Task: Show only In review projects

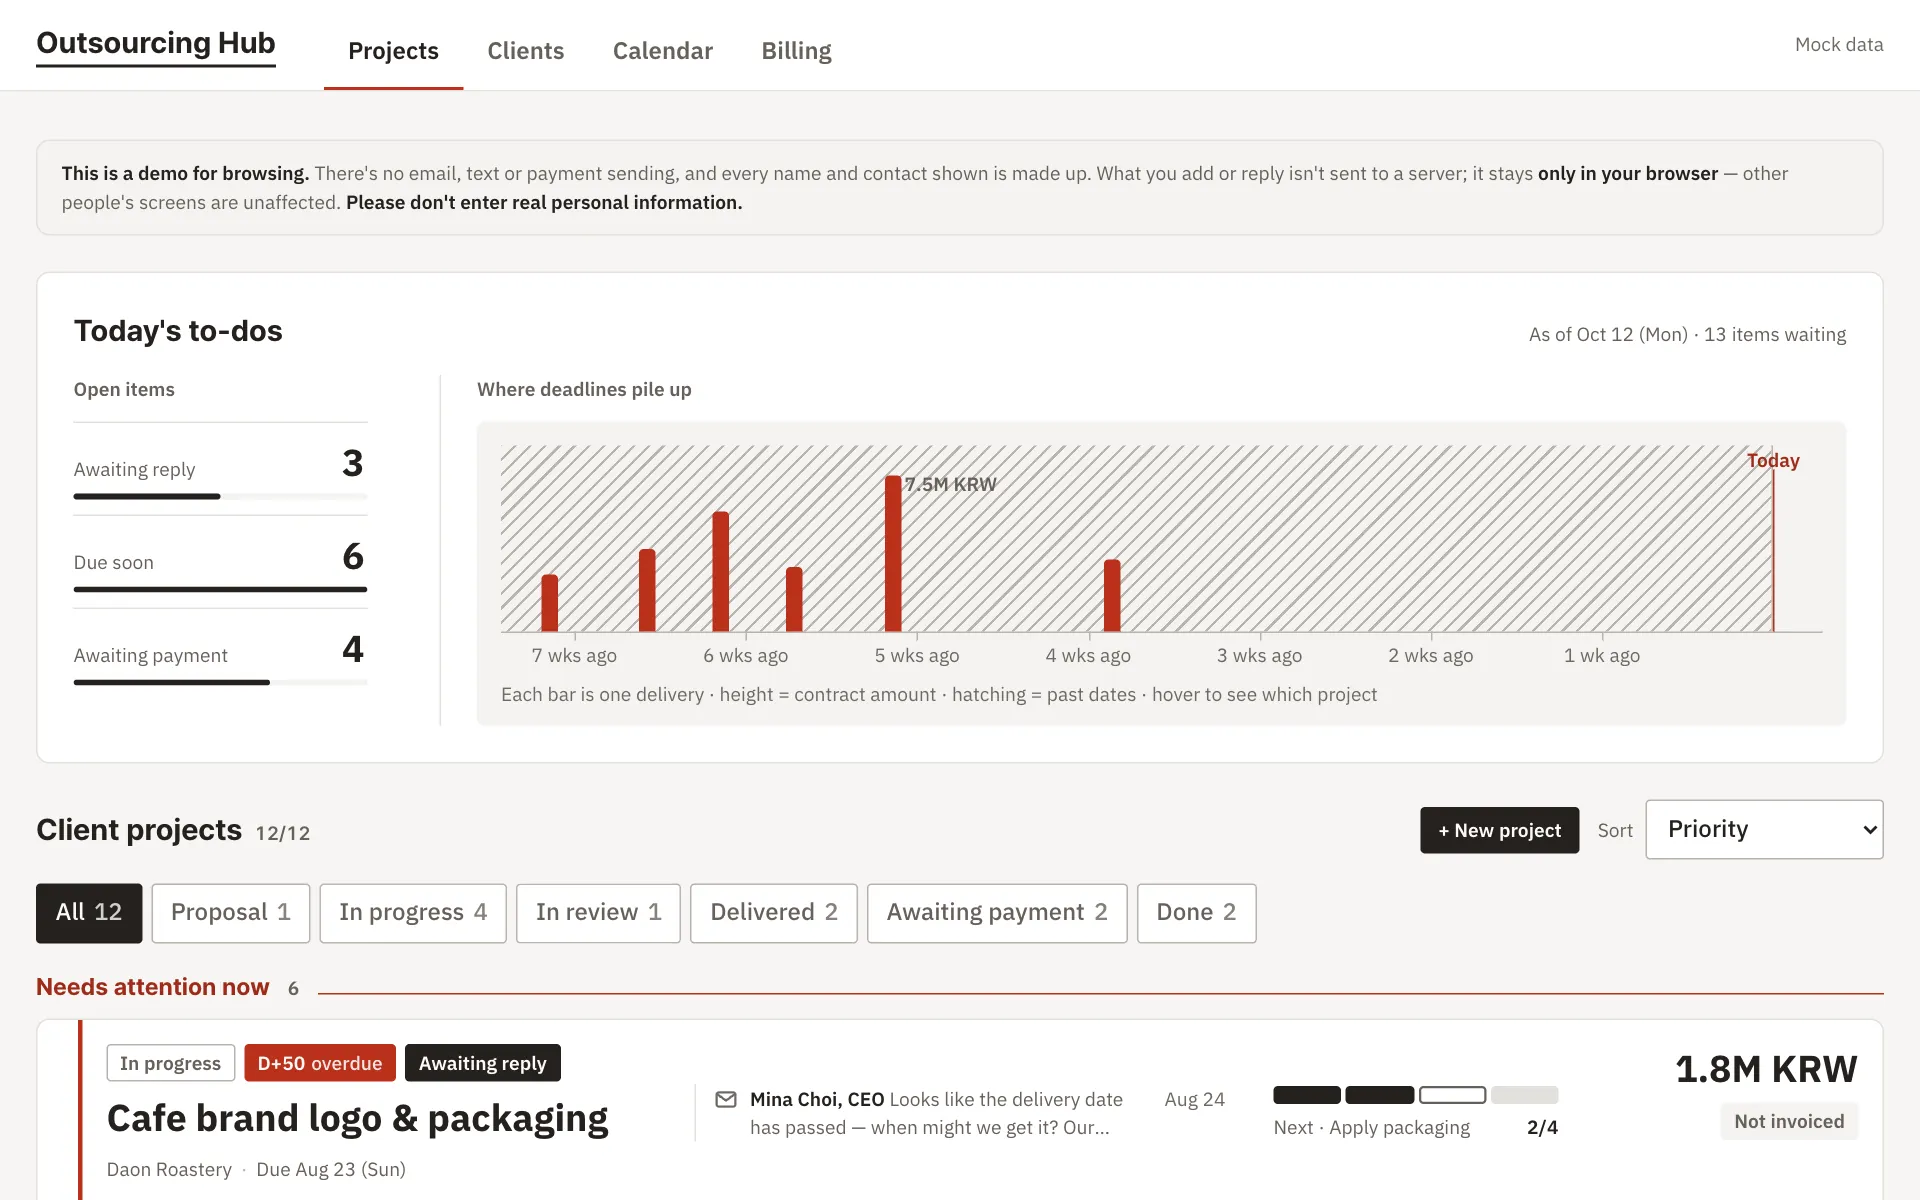Action: coord(598,912)
